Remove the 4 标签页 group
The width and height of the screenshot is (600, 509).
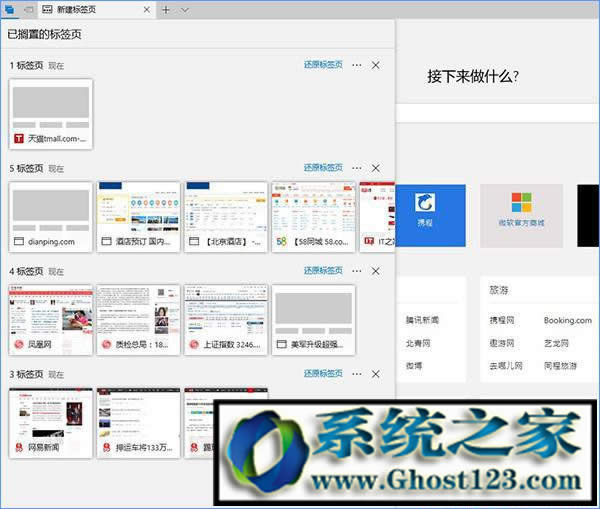pos(376,271)
